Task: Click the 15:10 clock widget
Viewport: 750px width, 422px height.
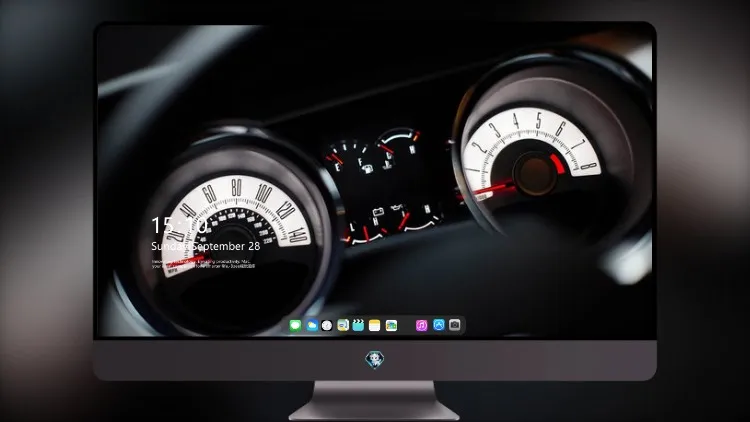Action: (179, 225)
